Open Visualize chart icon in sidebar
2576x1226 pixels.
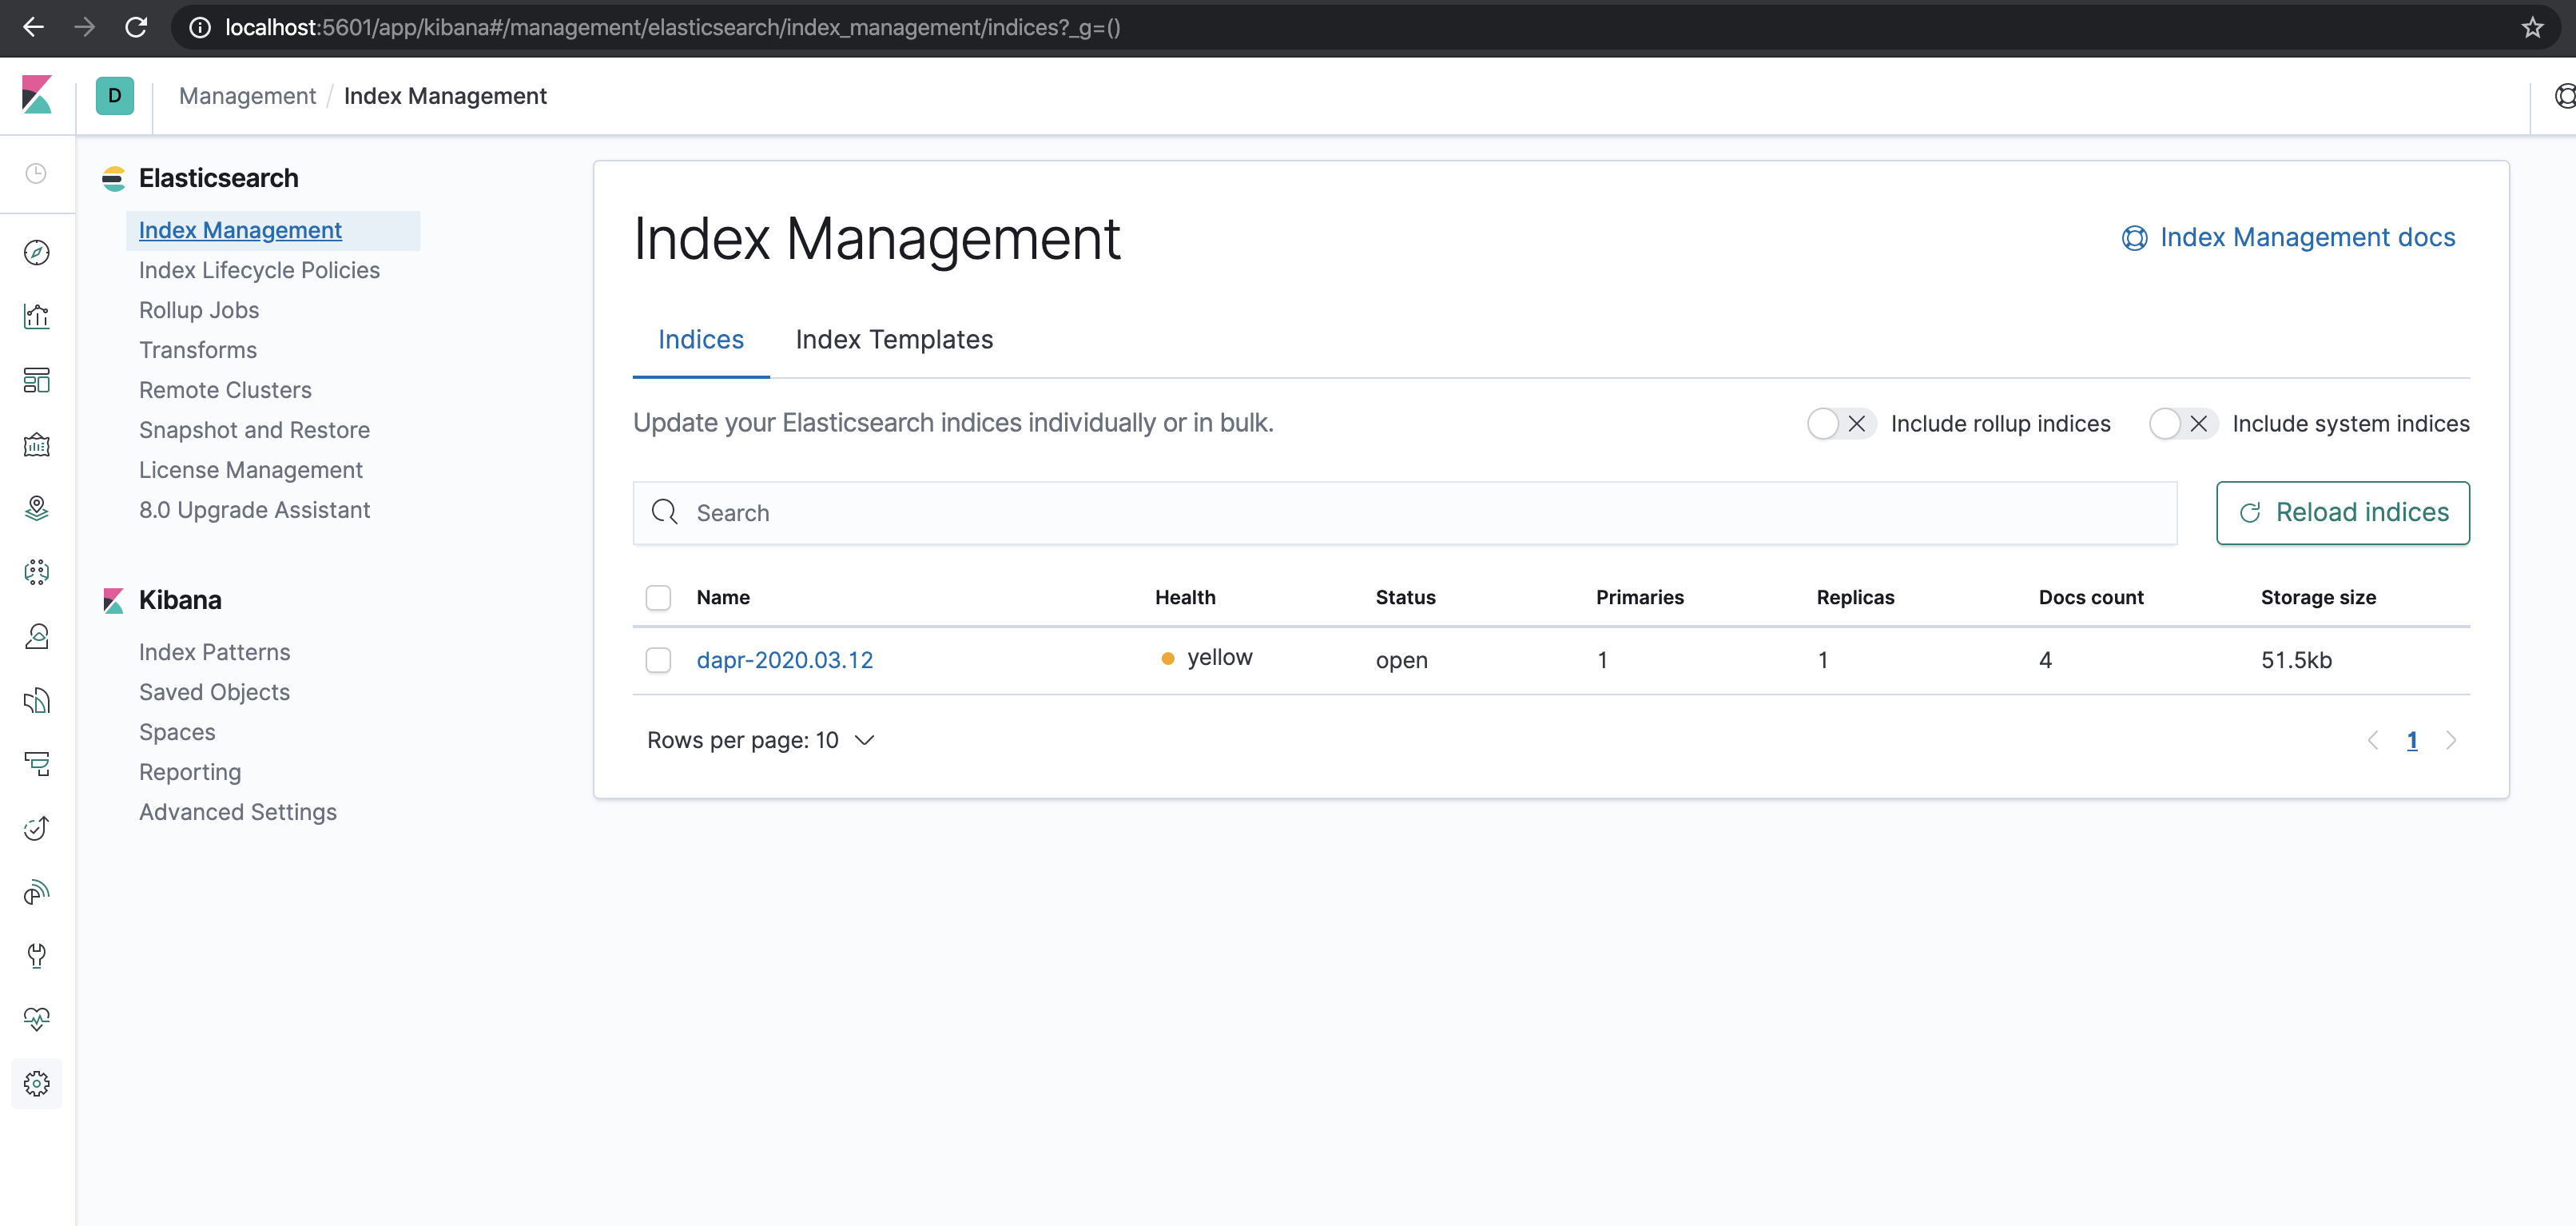[x=36, y=317]
